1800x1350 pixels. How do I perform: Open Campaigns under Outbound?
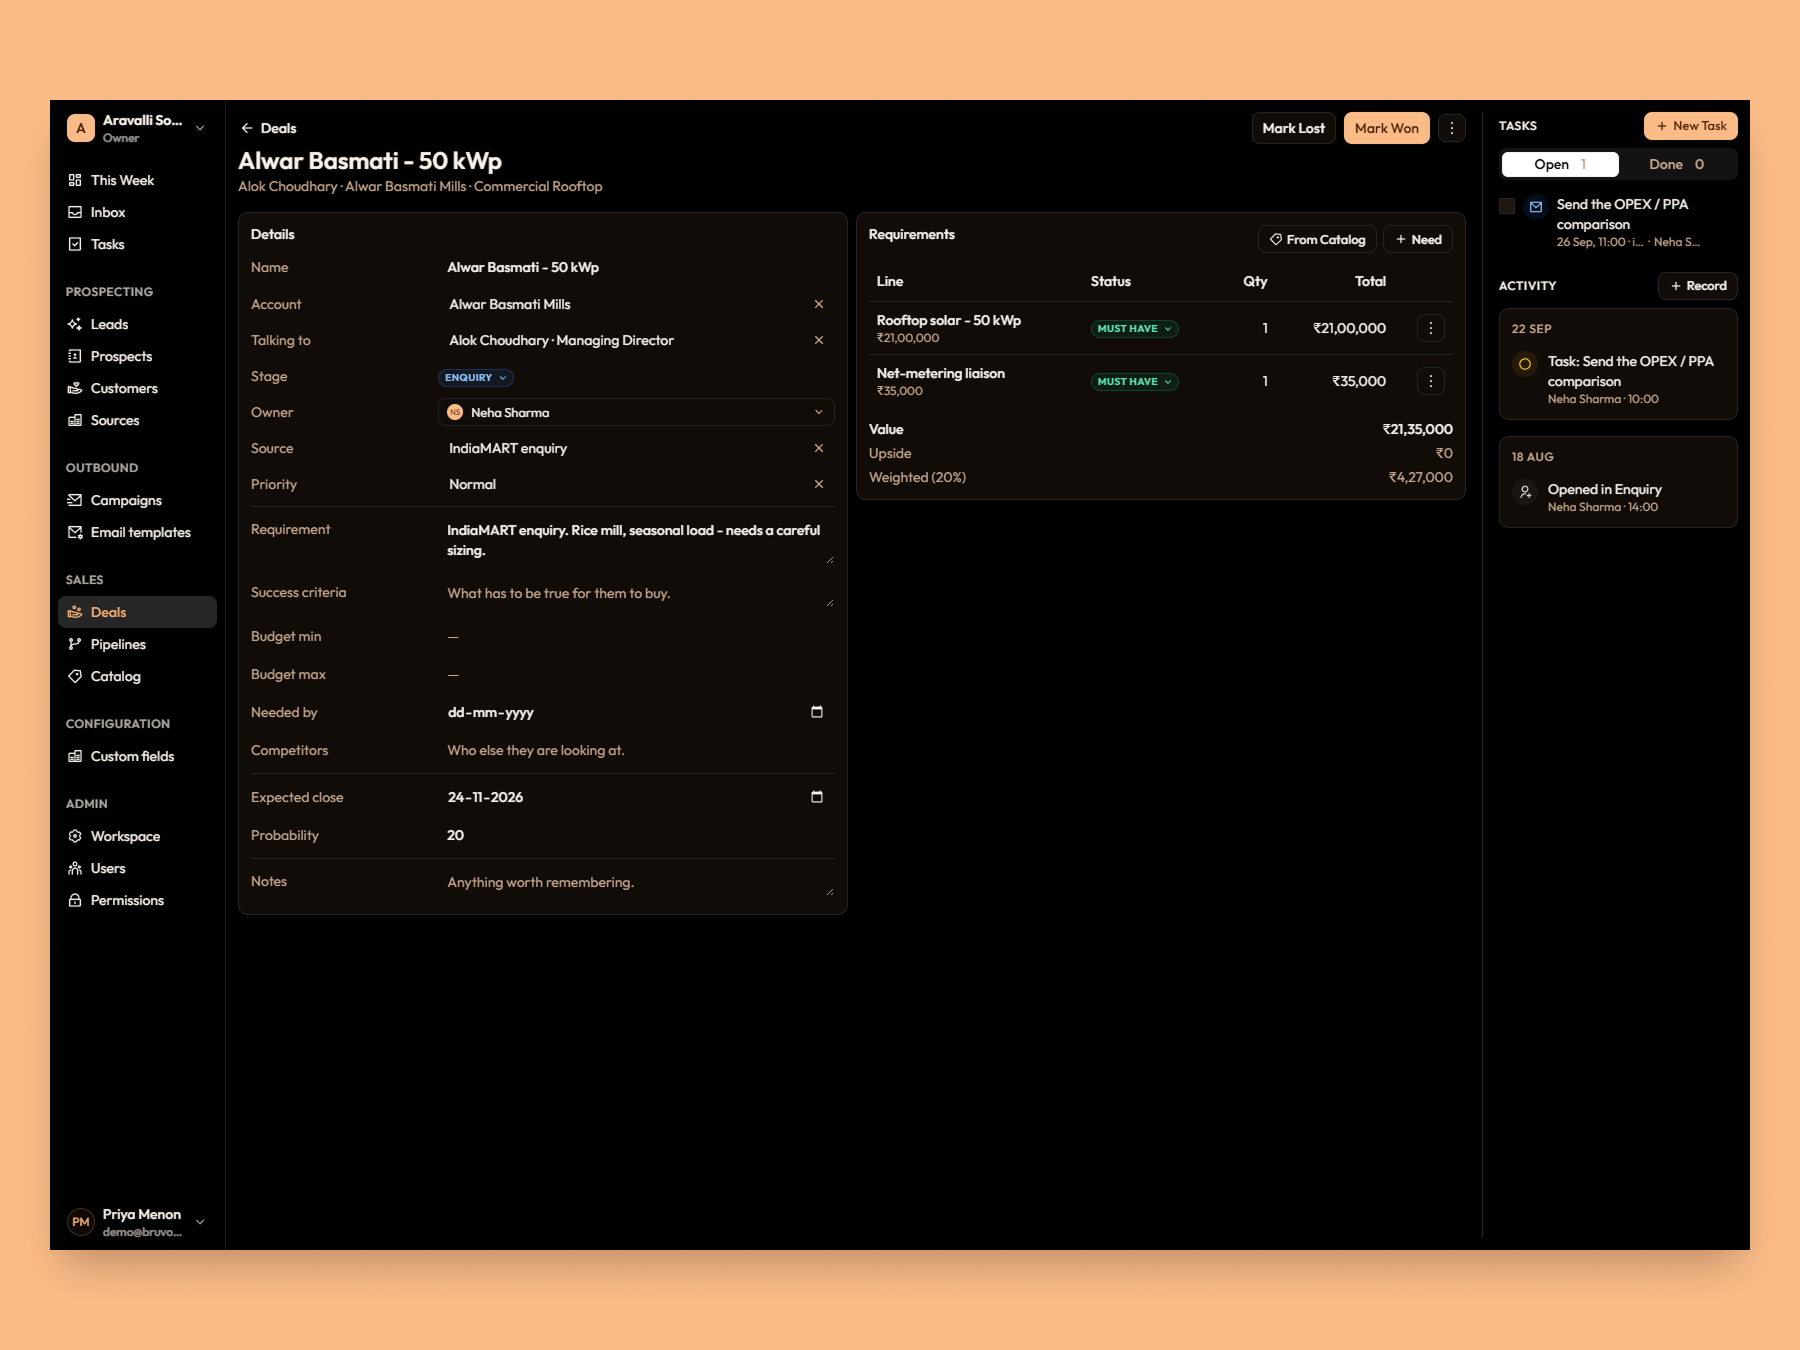coord(137,500)
